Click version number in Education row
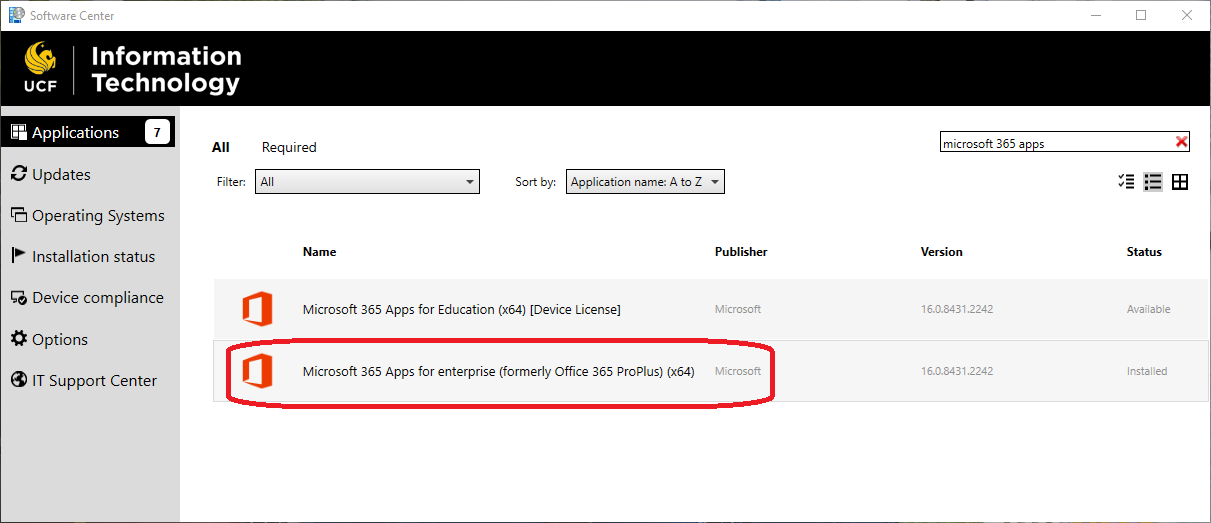 (957, 309)
